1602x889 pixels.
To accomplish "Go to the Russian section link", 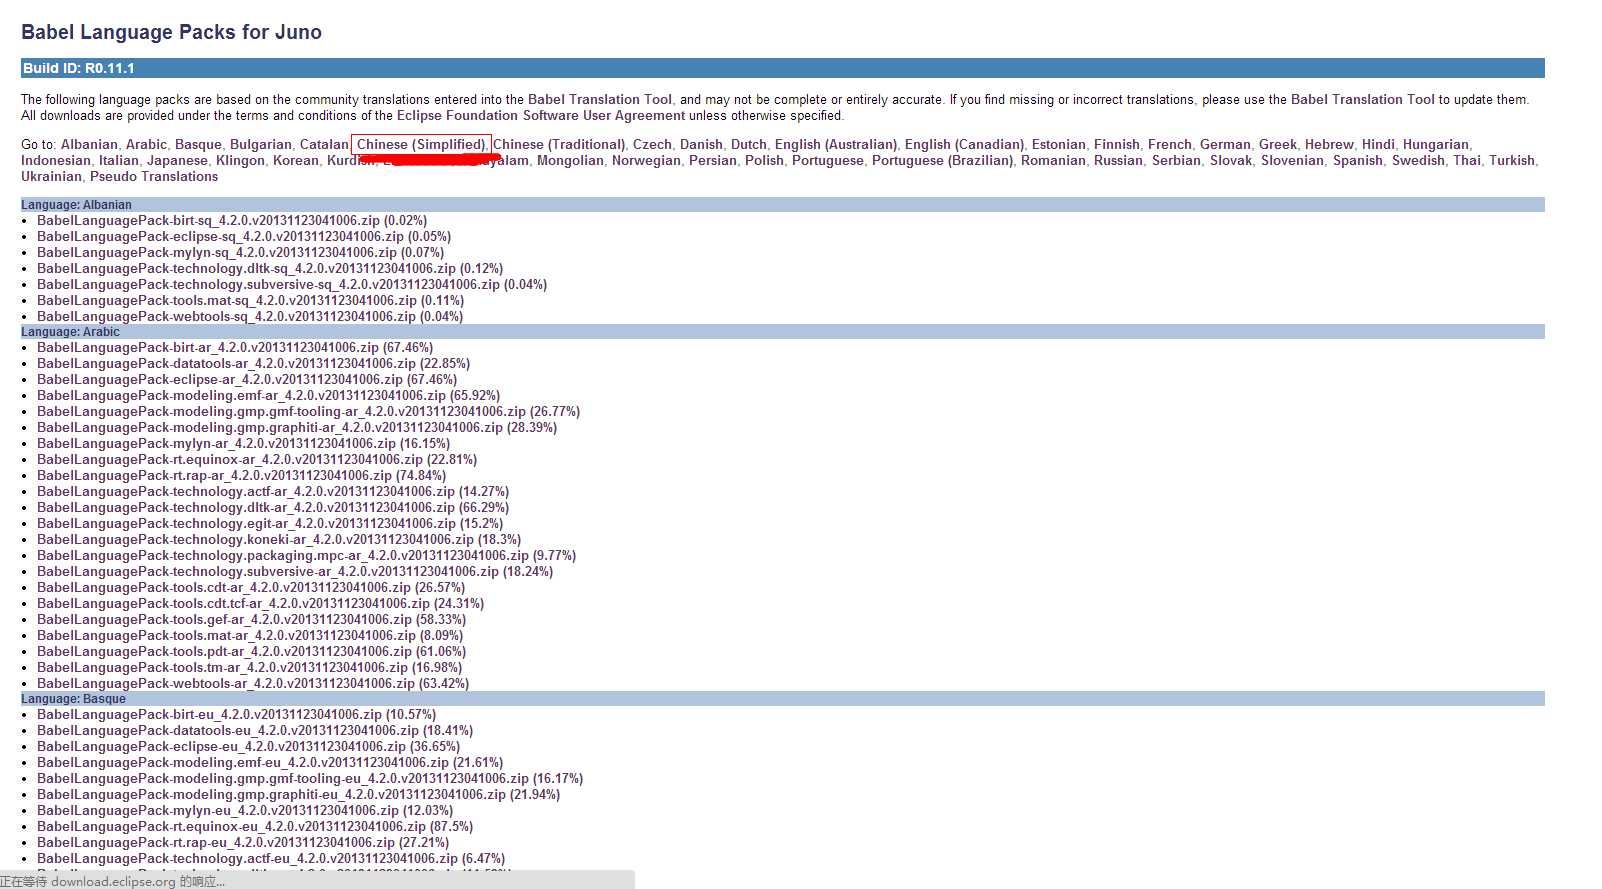I will [x=1118, y=160].
